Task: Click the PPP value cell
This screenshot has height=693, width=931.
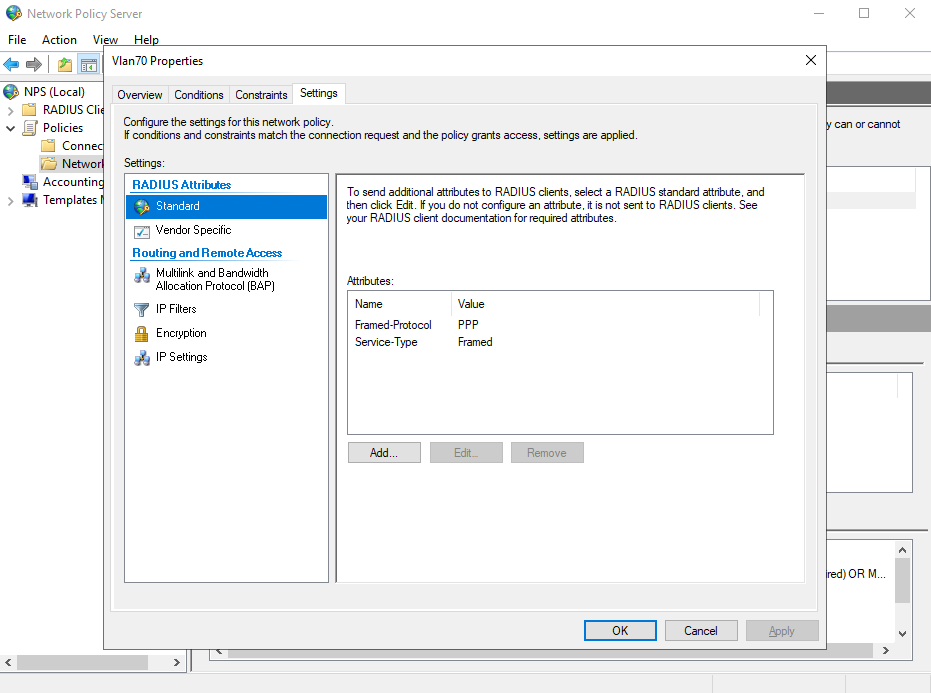Action: 468,325
